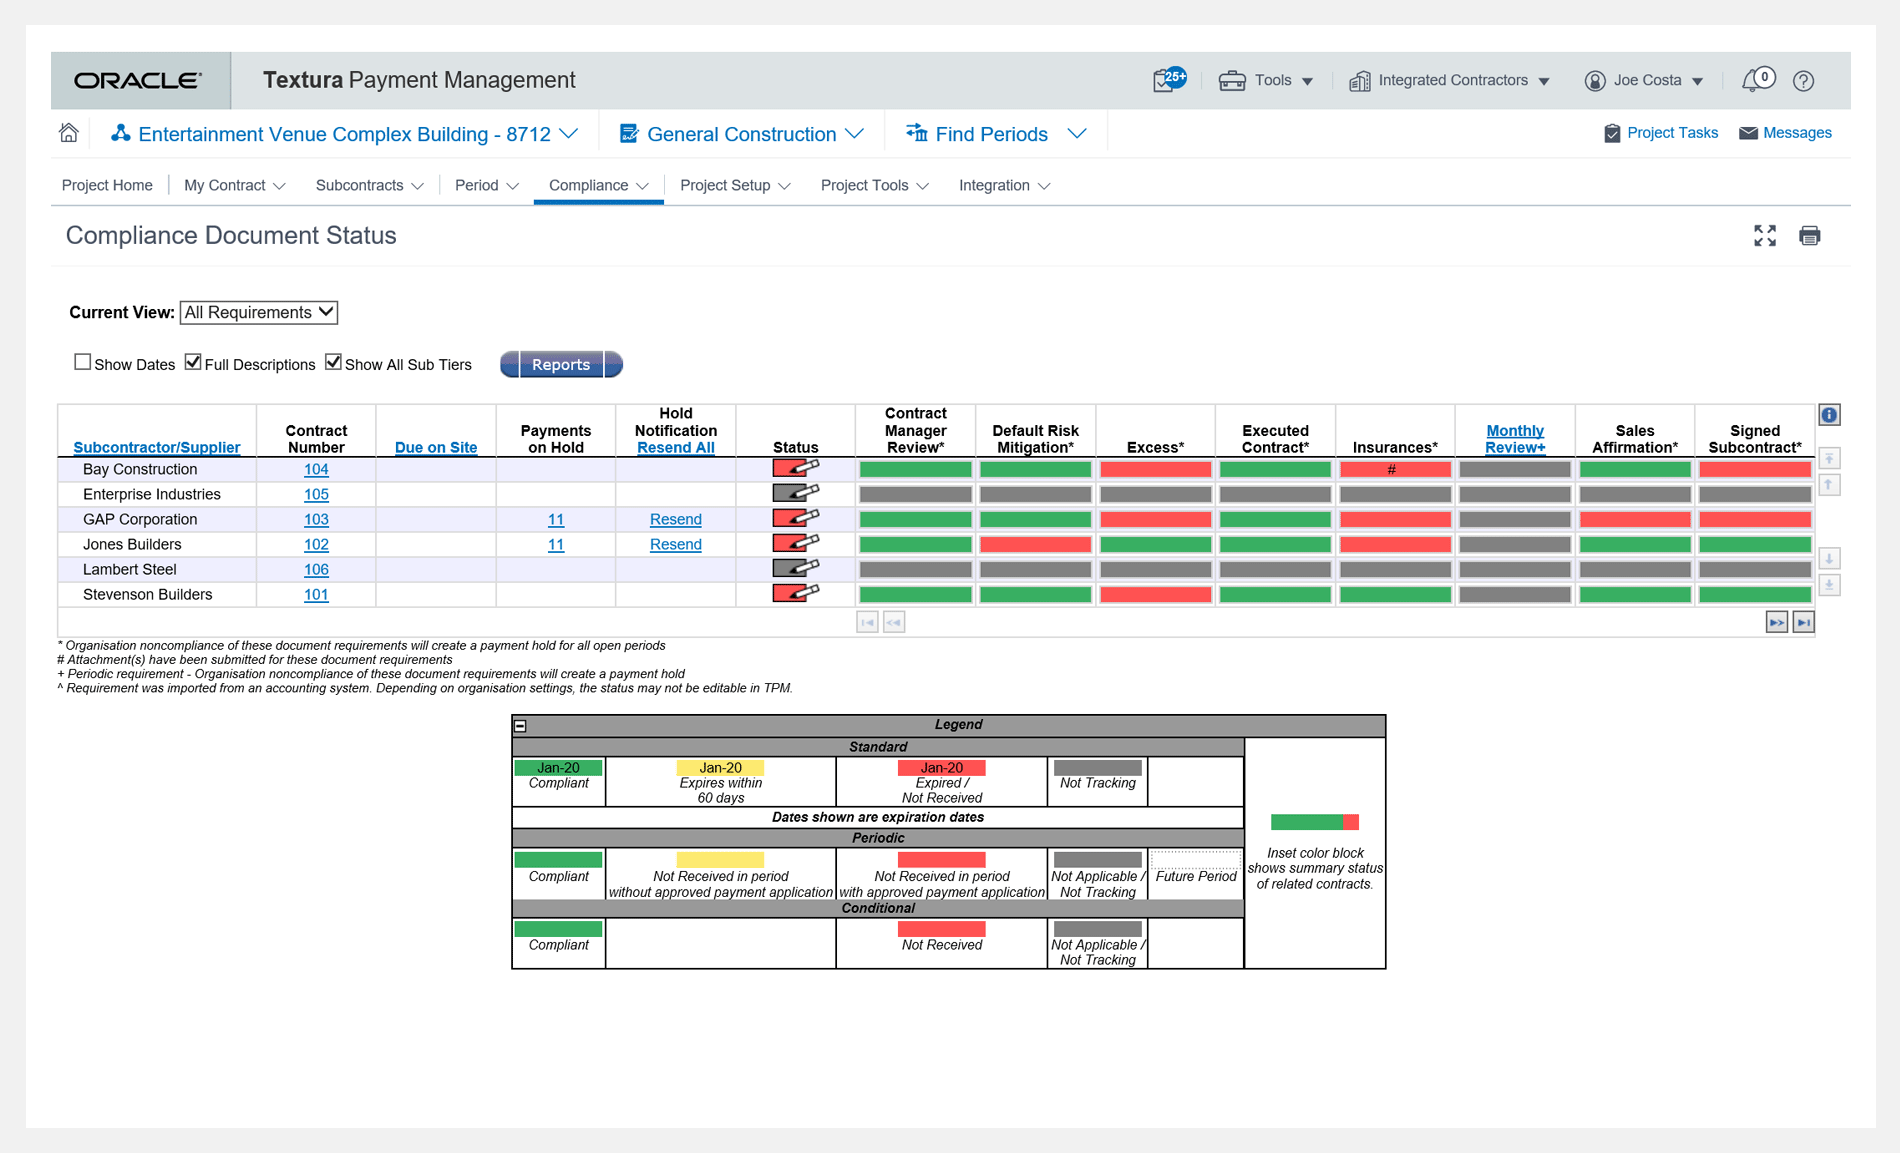Image resolution: width=1900 pixels, height=1153 pixels.
Task: Open the Current View dropdown
Action: [x=259, y=312]
